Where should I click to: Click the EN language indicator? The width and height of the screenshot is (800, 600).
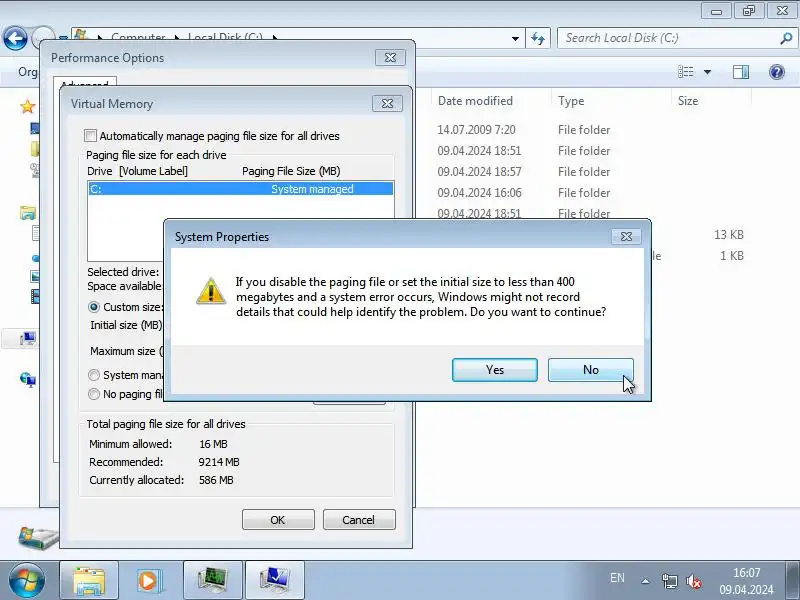[617, 578]
